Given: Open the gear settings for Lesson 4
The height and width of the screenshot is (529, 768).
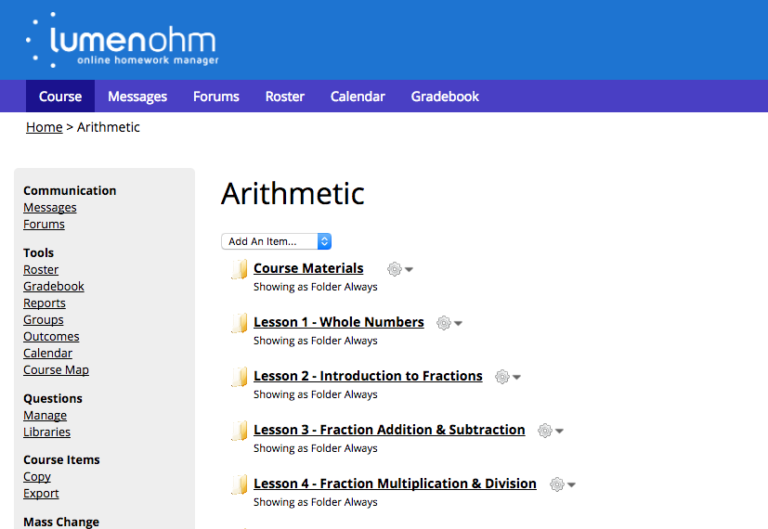Looking at the screenshot, I should click(x=557, y=484).
